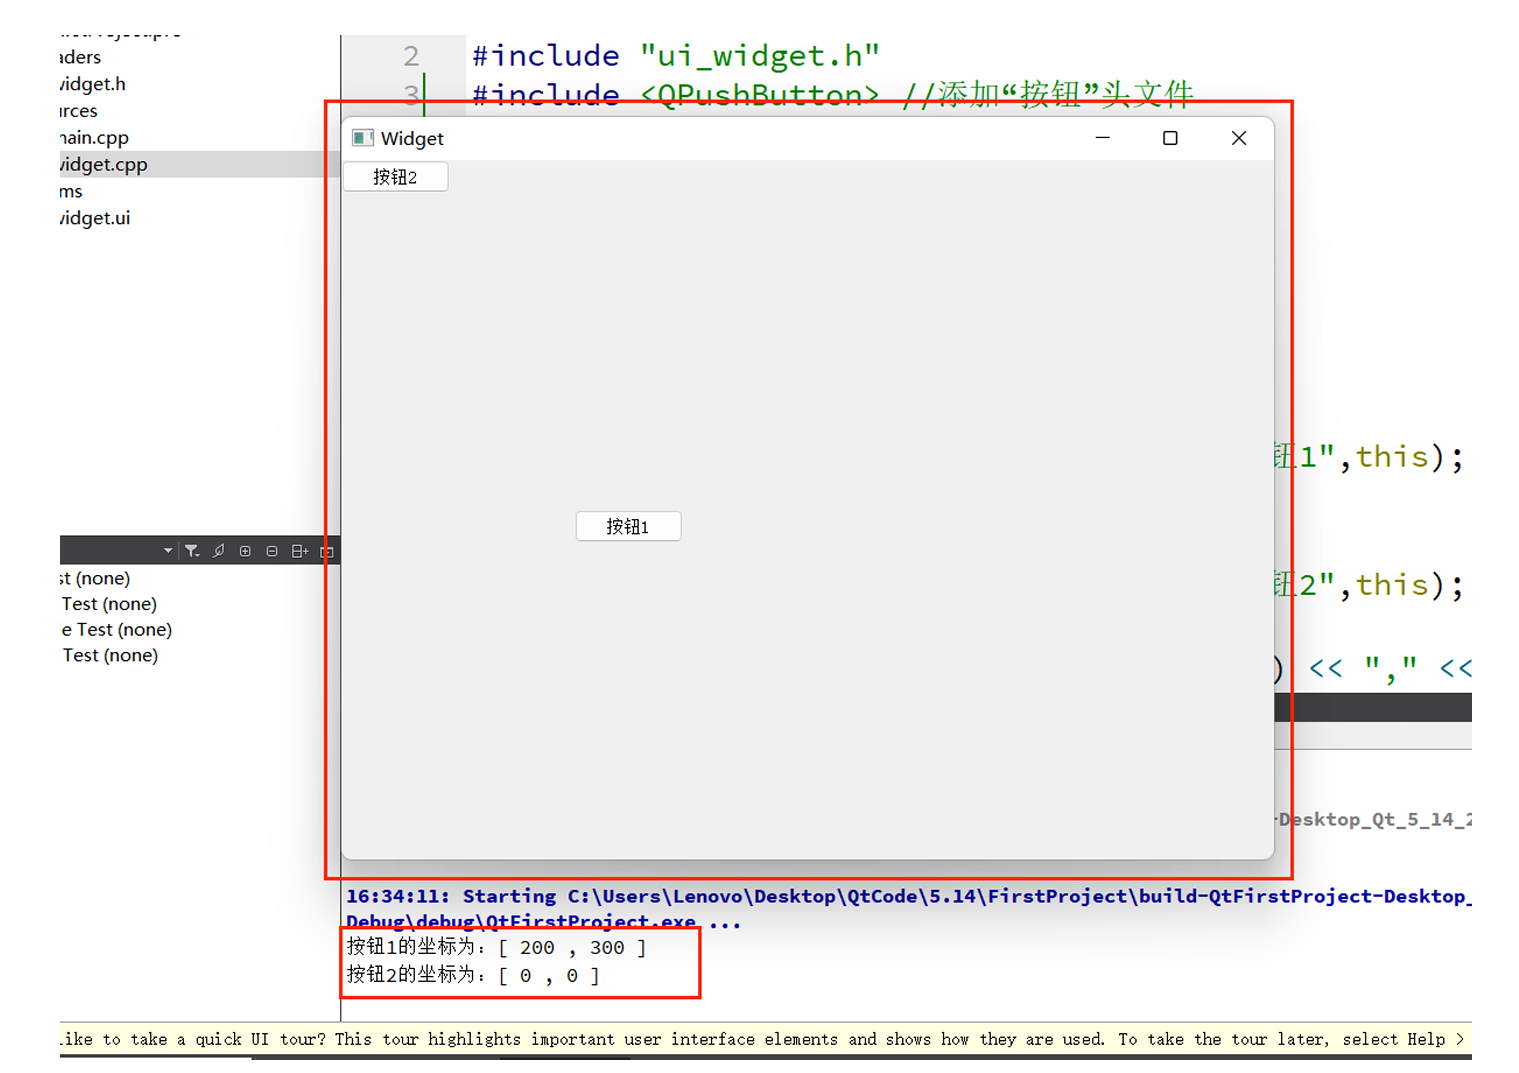1519x1073 pixels.
Task: Open main.cpp from the project tree
Action: [93, 137]
